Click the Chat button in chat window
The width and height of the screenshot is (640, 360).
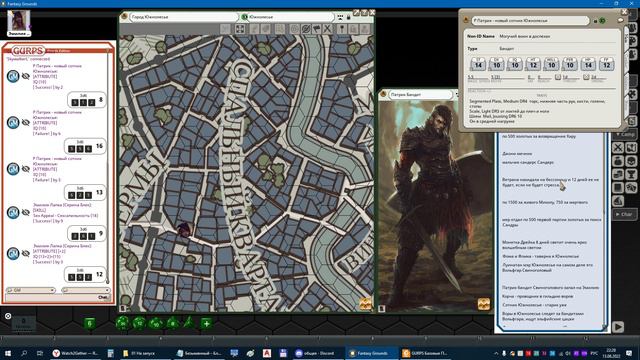tap(102, 297)
